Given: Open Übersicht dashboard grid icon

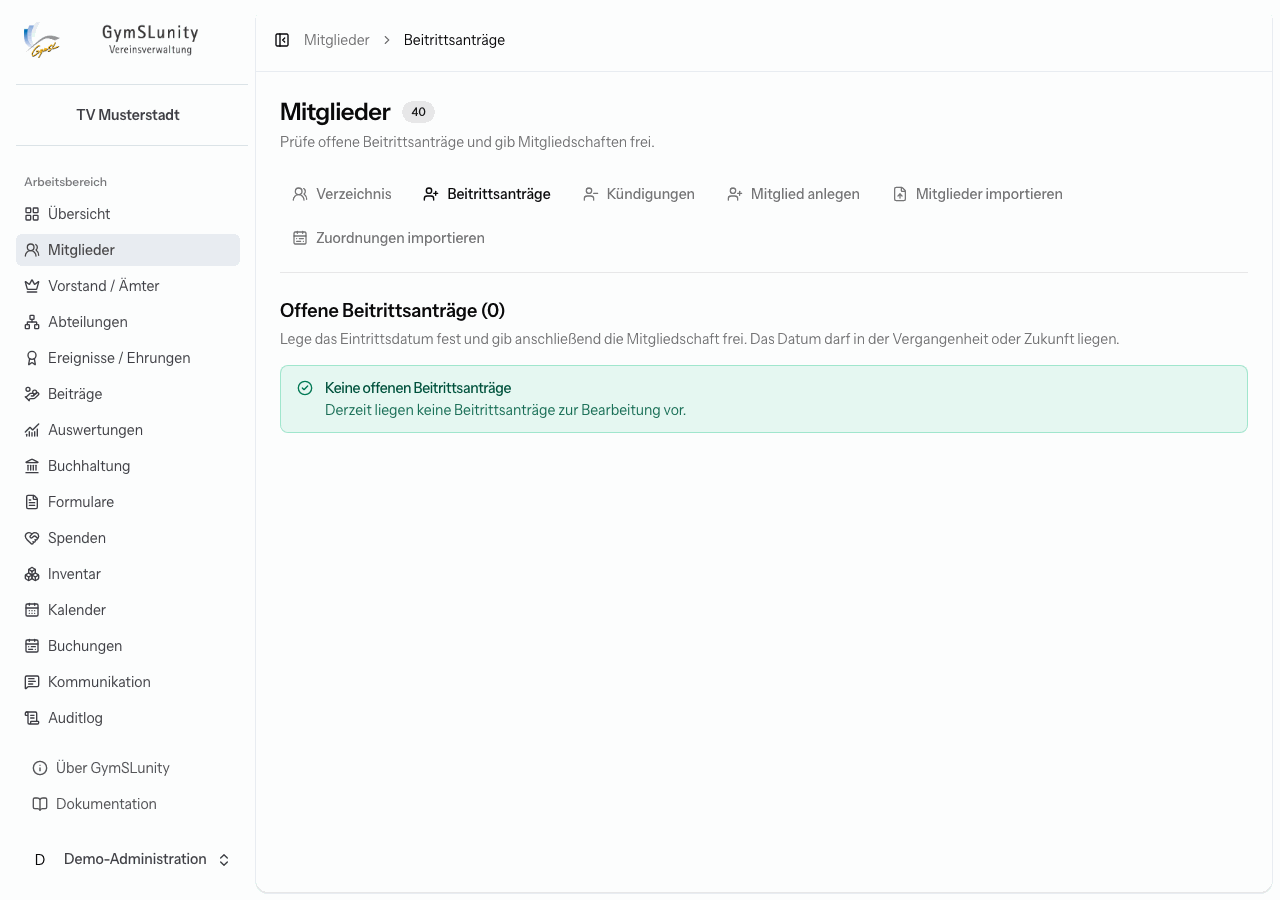Looking at the screenshot, I should (32, 214).
